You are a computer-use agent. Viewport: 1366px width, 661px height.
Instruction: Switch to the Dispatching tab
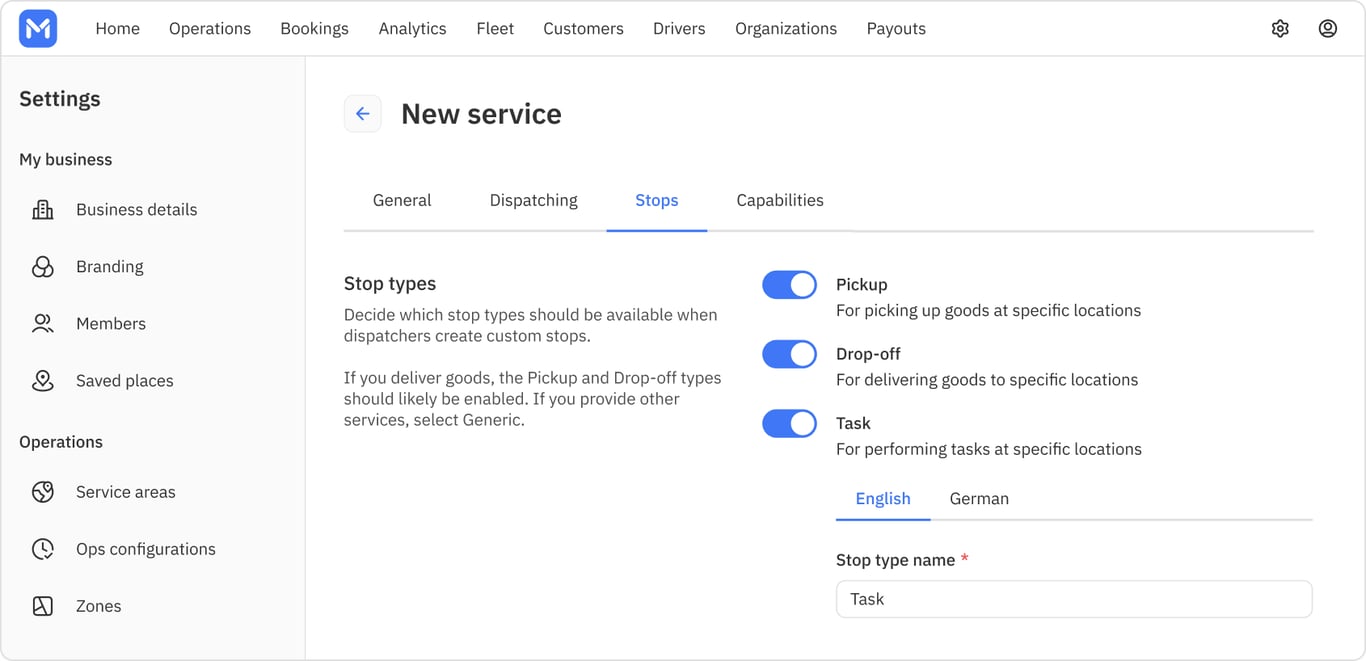pyautogui.click(x=534, y=200)
